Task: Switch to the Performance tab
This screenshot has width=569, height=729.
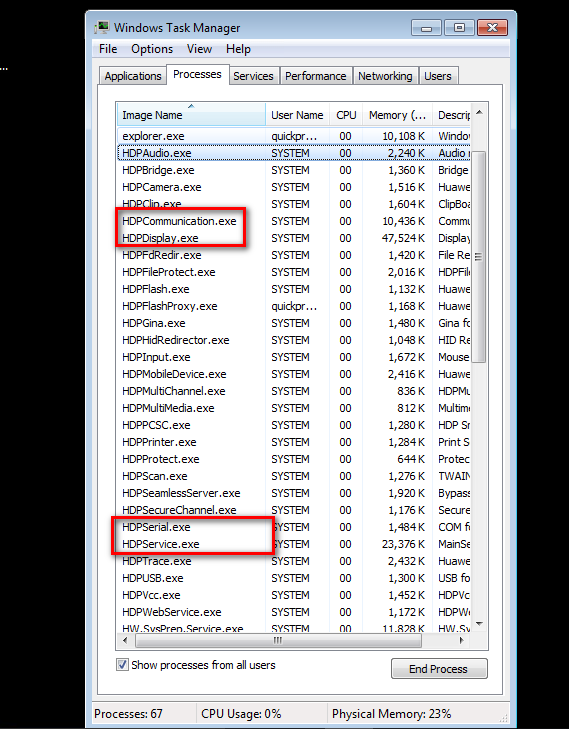Action: coord(316,76)
